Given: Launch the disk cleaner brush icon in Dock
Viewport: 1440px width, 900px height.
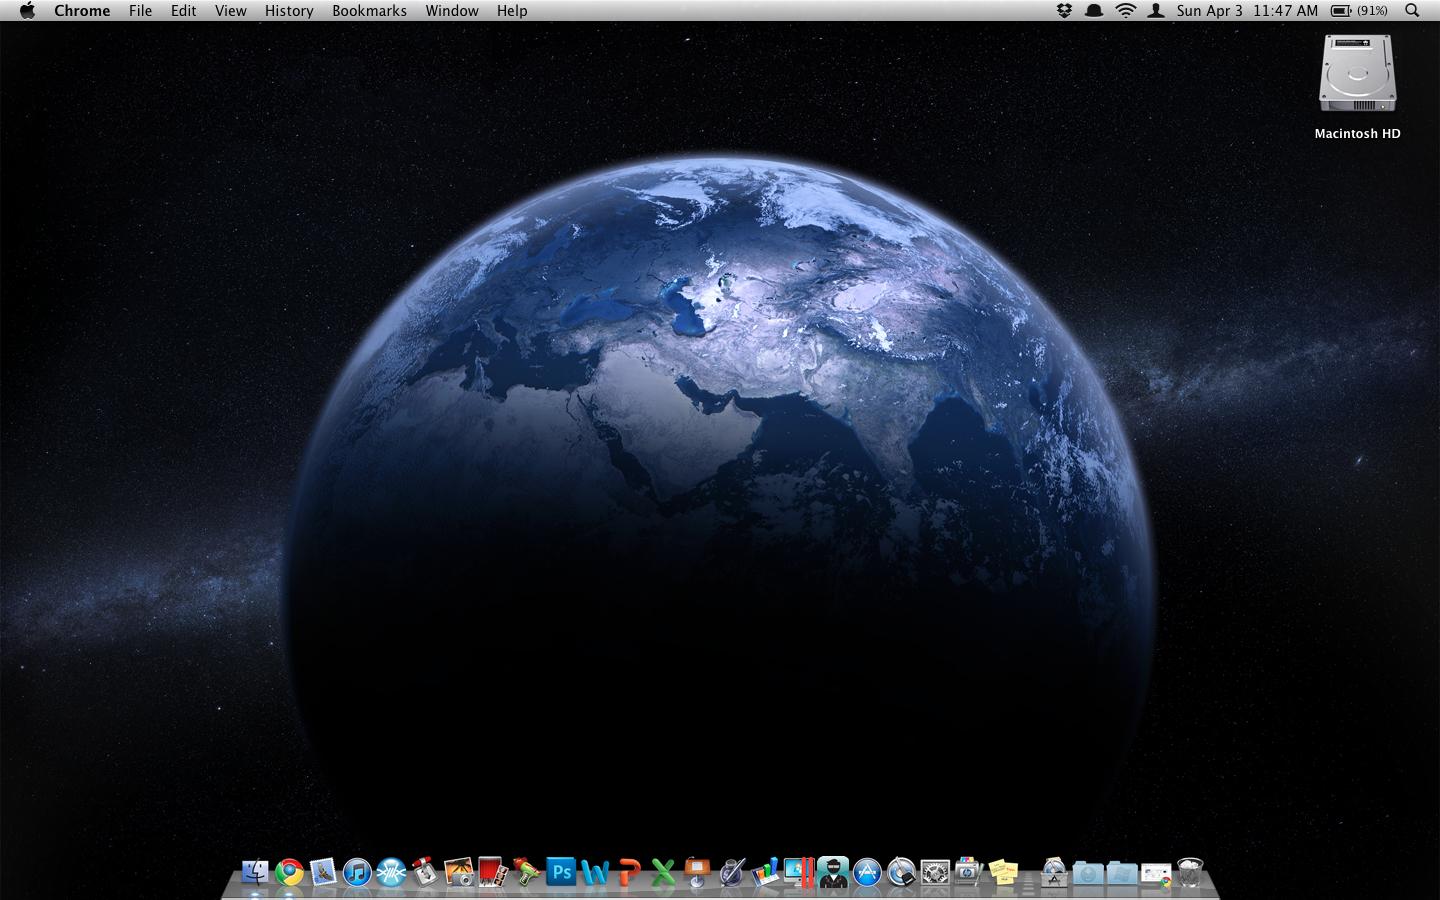Looking at the screenshot, I should point(901,872).
